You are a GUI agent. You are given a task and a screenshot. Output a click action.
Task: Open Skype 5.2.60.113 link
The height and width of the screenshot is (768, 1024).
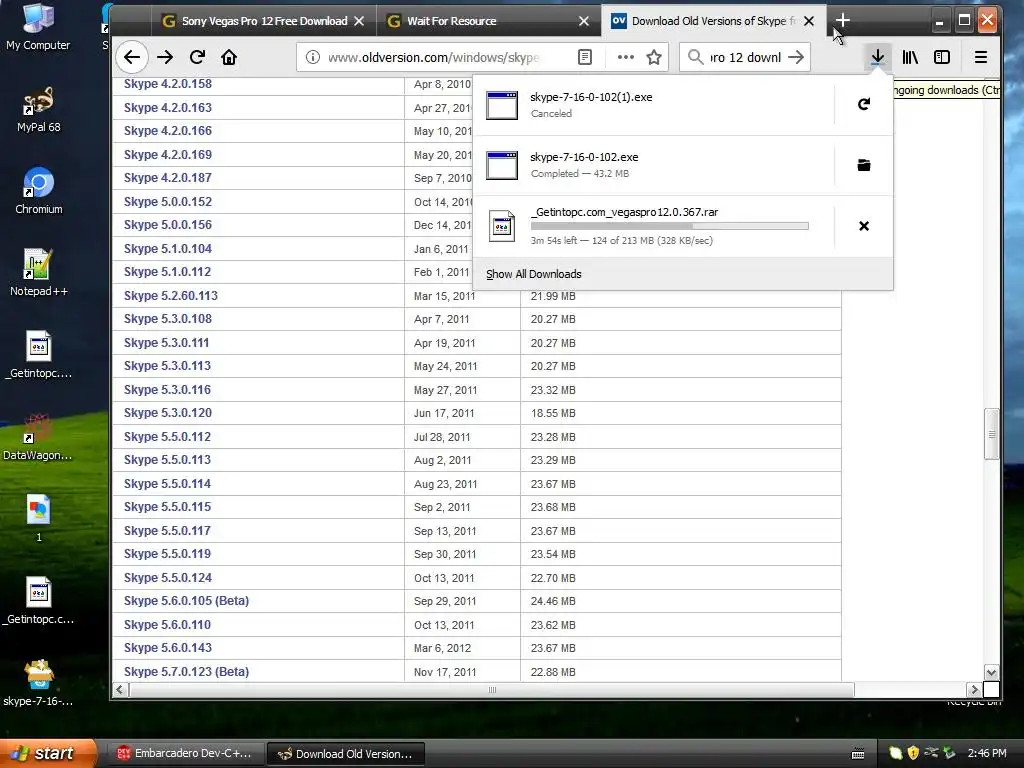click(170, 296)
